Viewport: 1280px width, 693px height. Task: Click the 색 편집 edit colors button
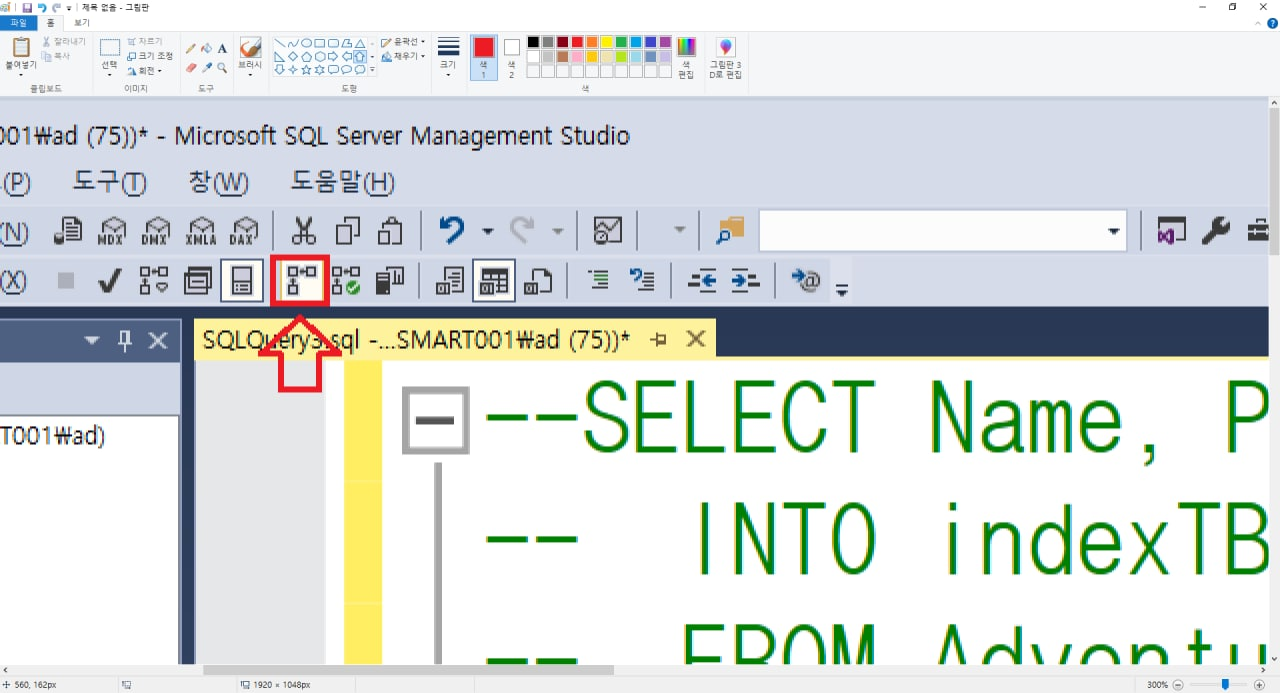(x=686, y=58)
